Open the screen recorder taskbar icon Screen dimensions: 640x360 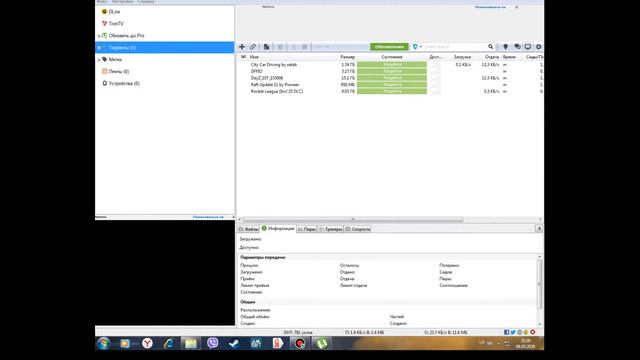pos(300,343)
